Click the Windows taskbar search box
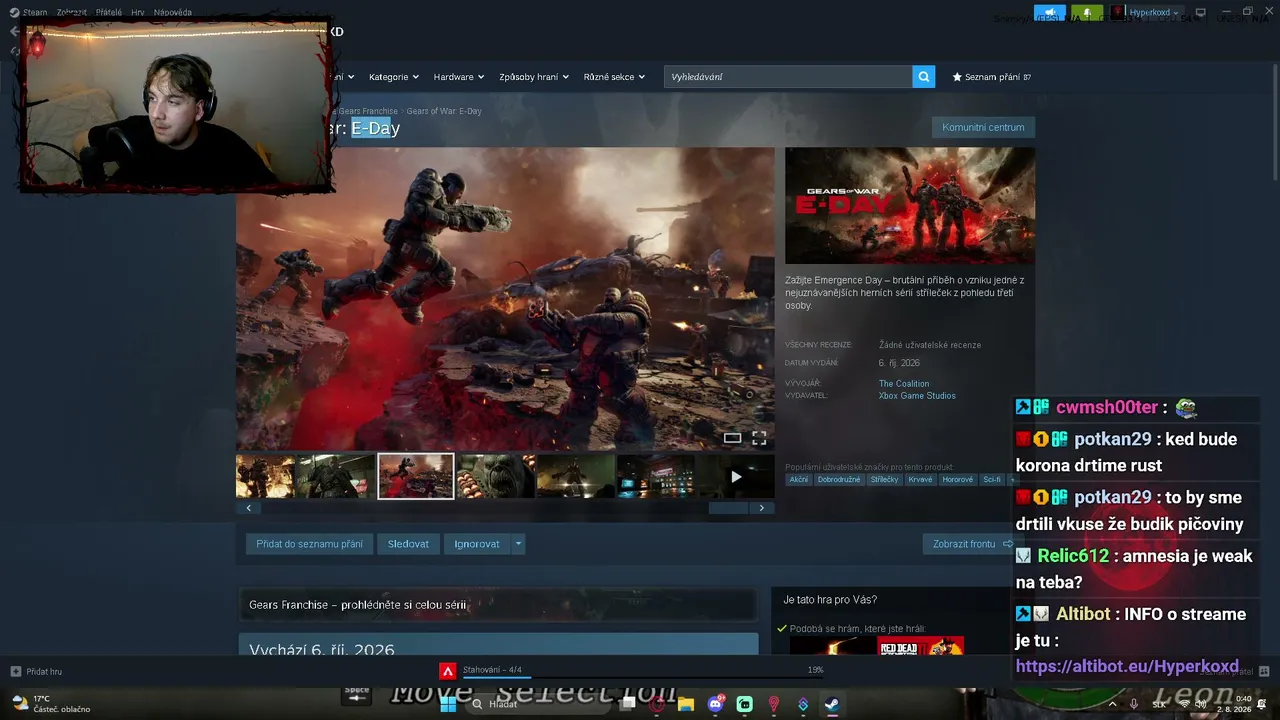The width and height of the screenshot is (1280, 720). tap(537, 704)
